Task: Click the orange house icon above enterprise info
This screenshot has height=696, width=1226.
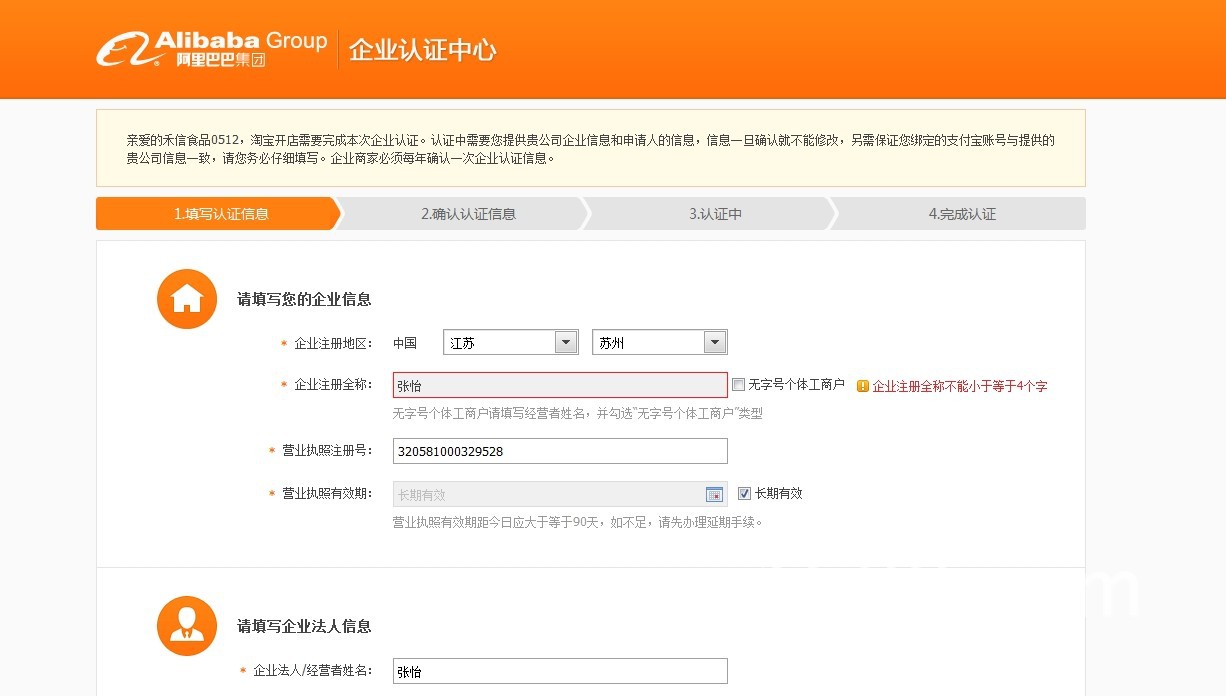Action: coord(186,298)
